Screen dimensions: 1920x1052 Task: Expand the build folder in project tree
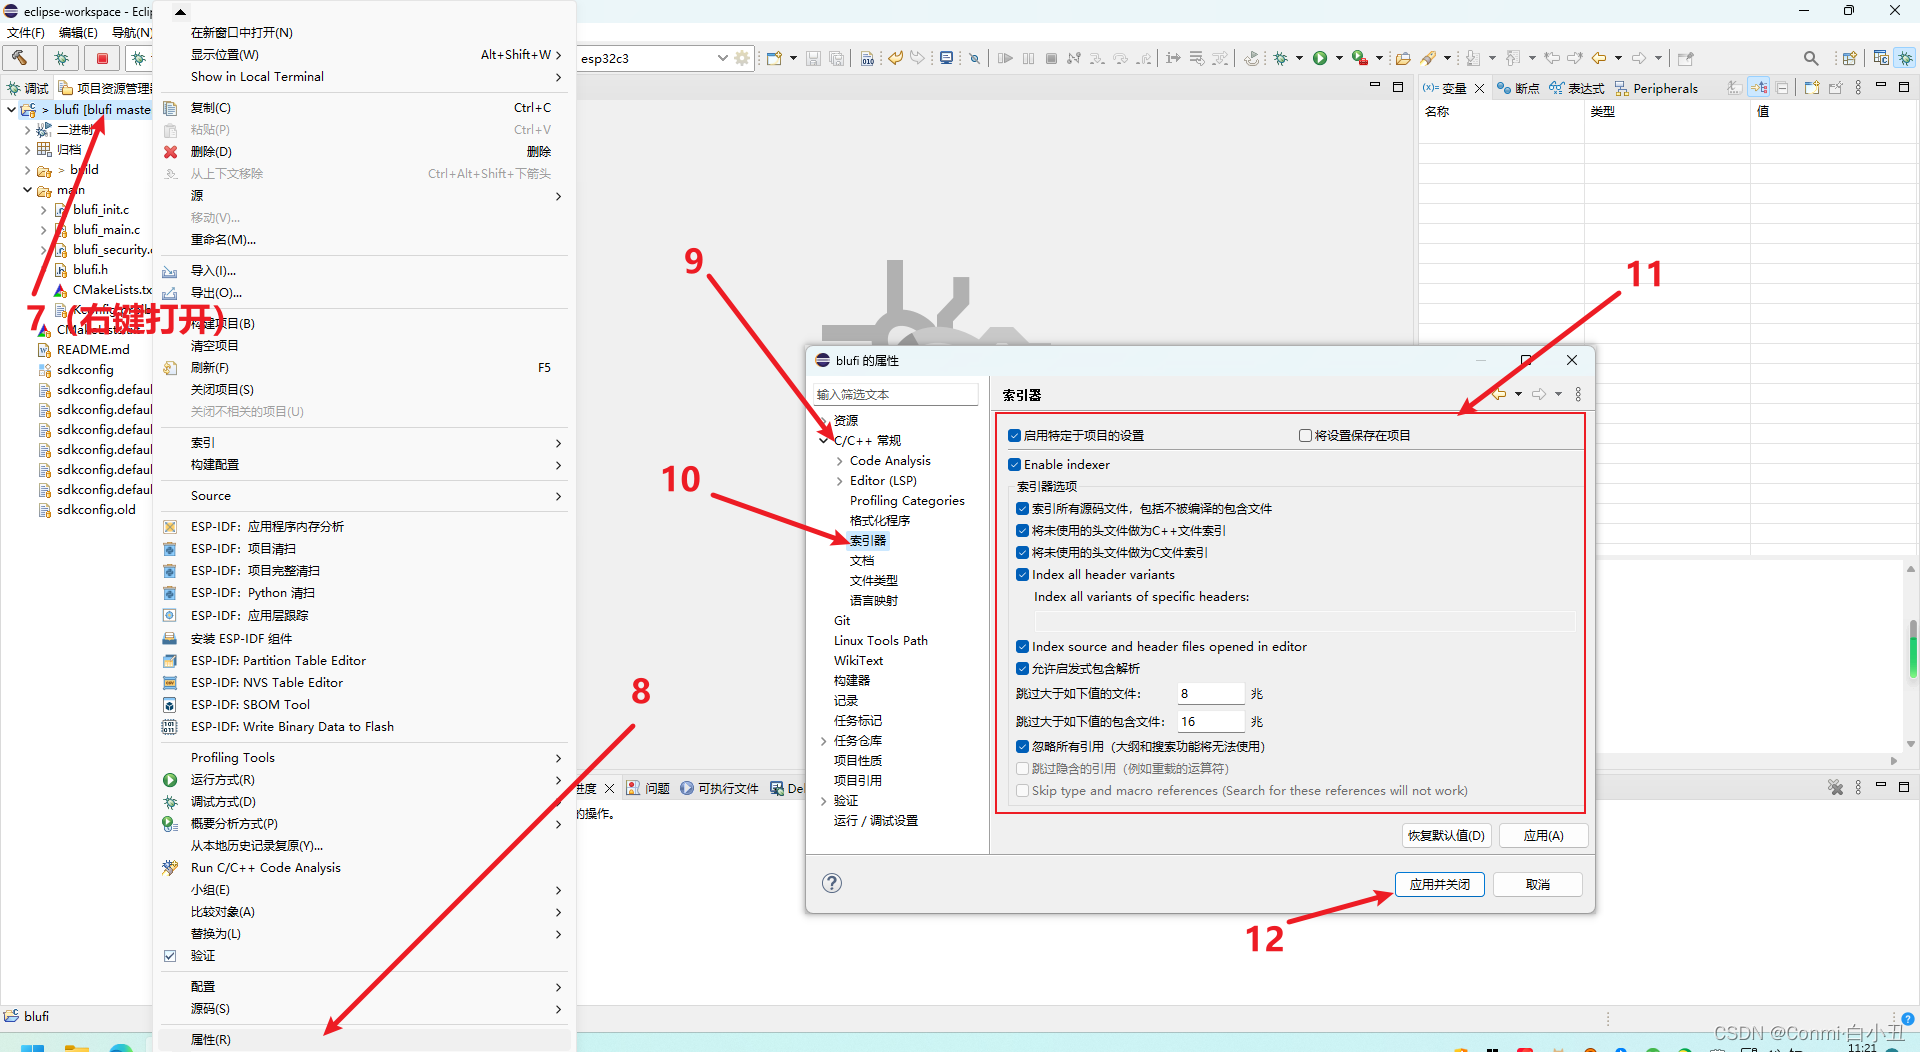pos(27,170)
